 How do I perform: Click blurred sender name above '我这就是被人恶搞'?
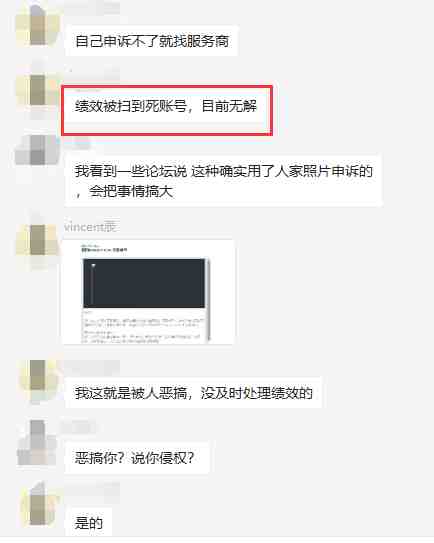point(91,366)
